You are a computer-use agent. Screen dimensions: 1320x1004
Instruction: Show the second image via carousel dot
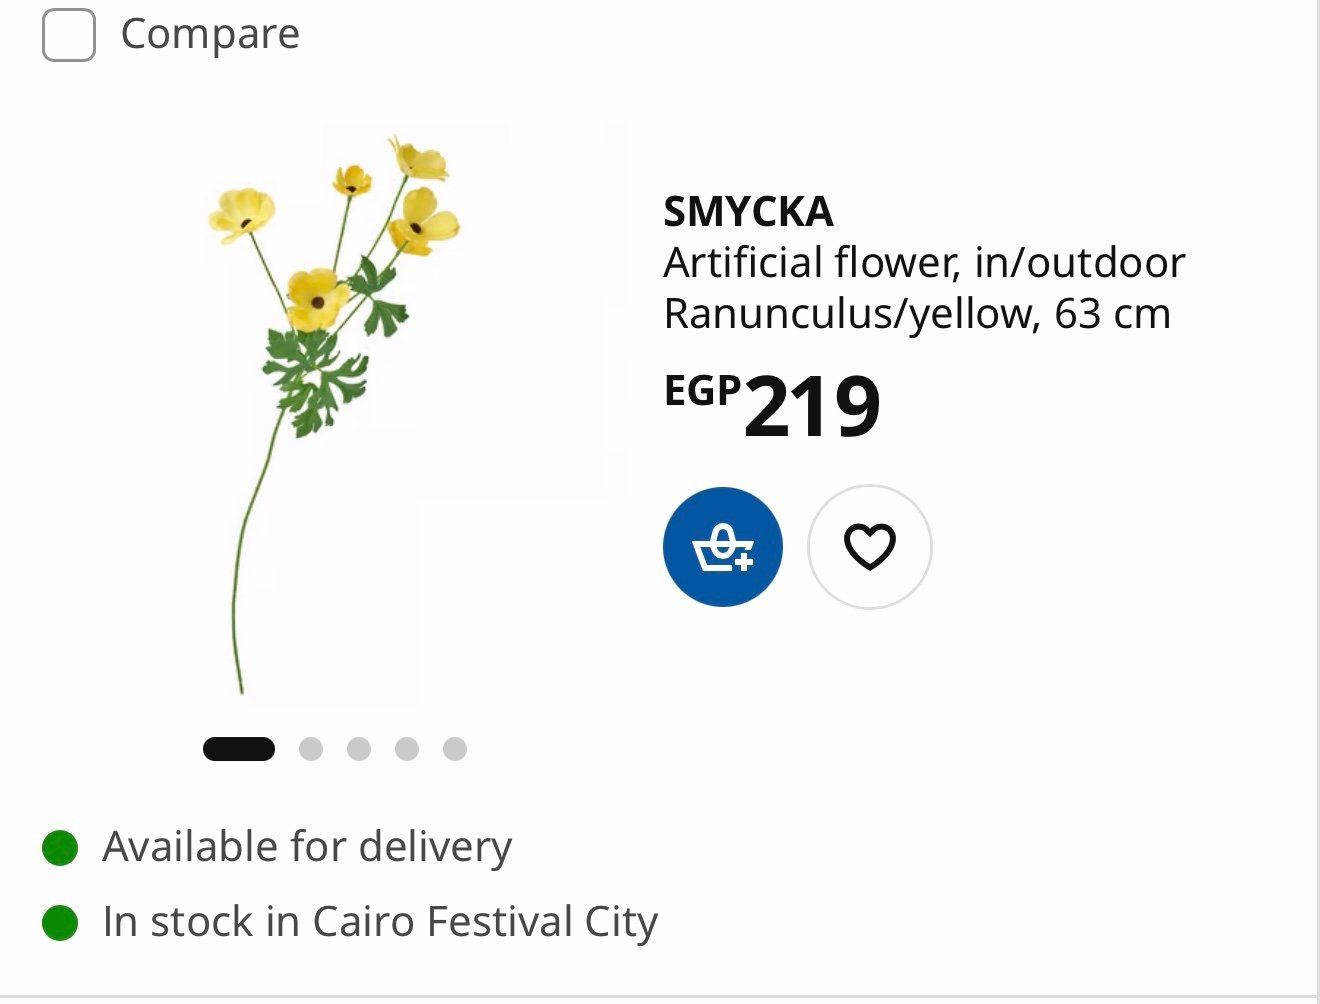pos(311,749)
